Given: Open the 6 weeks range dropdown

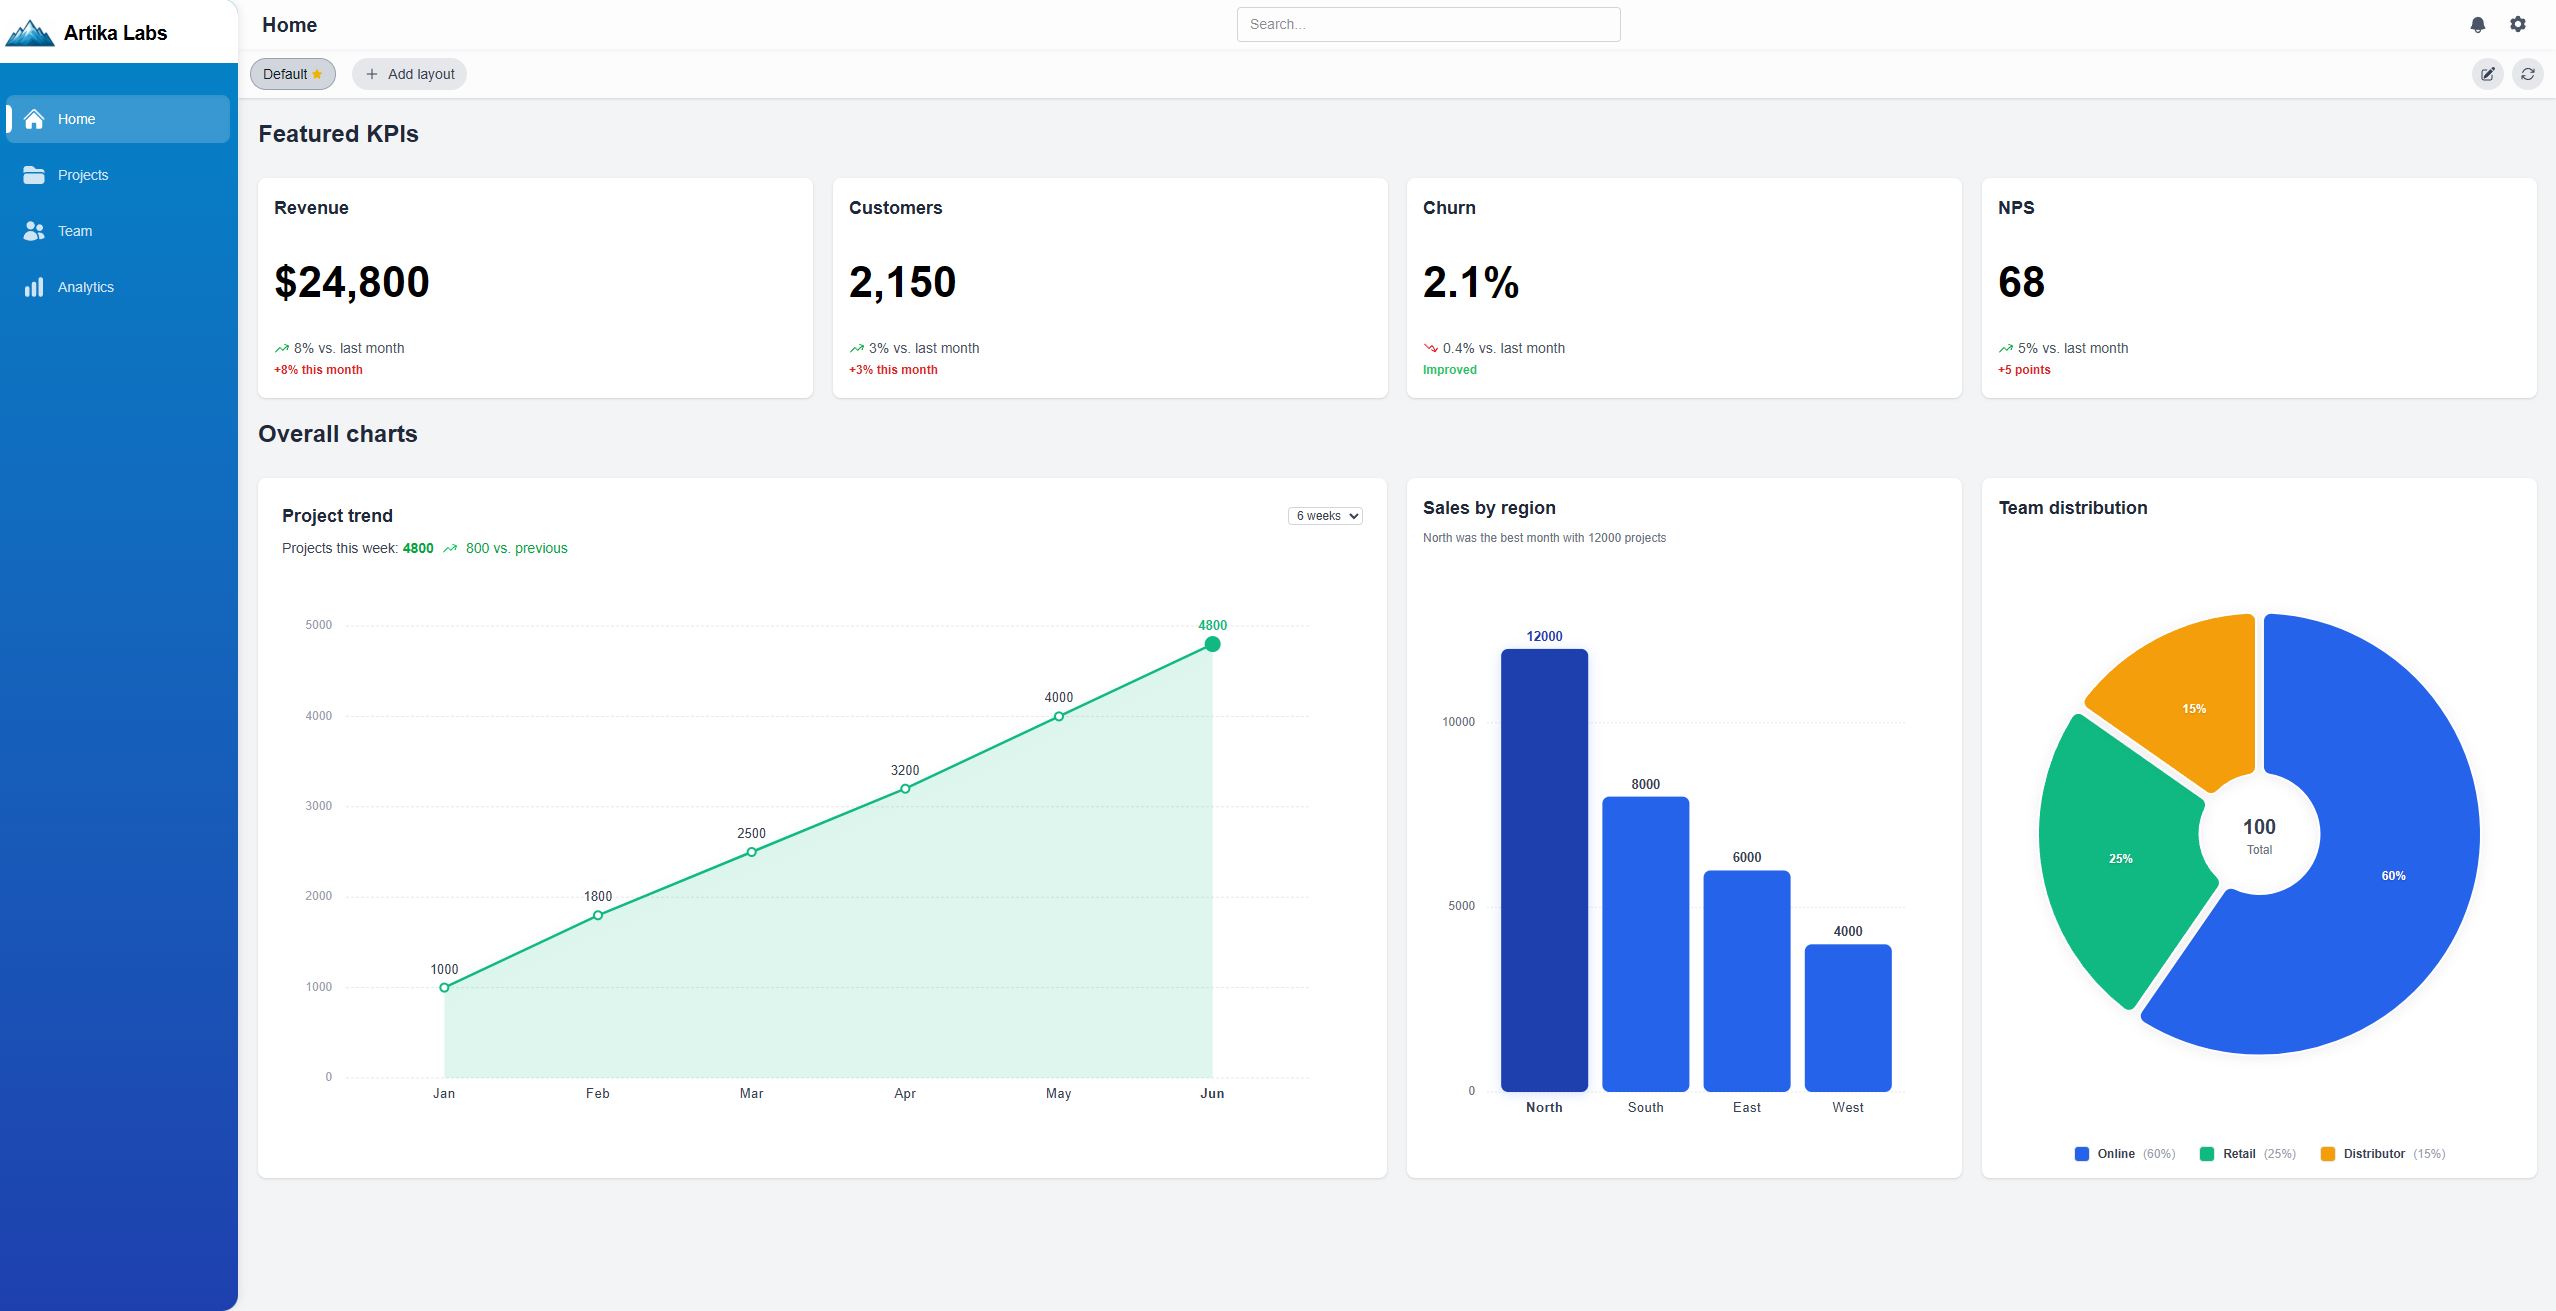Looking at the screenshot, I should [1325, 516].
